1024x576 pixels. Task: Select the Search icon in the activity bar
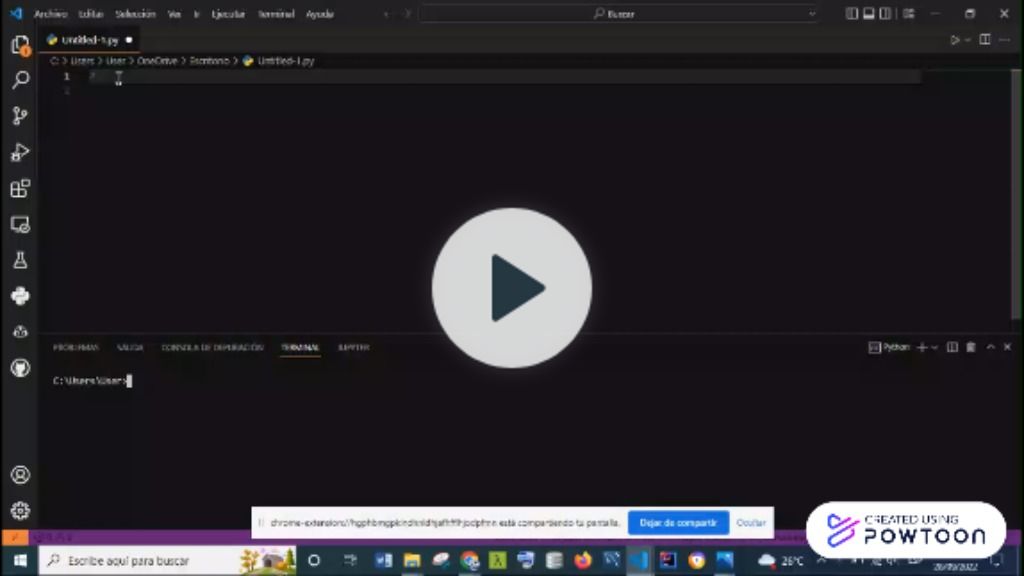pos(20,80)
